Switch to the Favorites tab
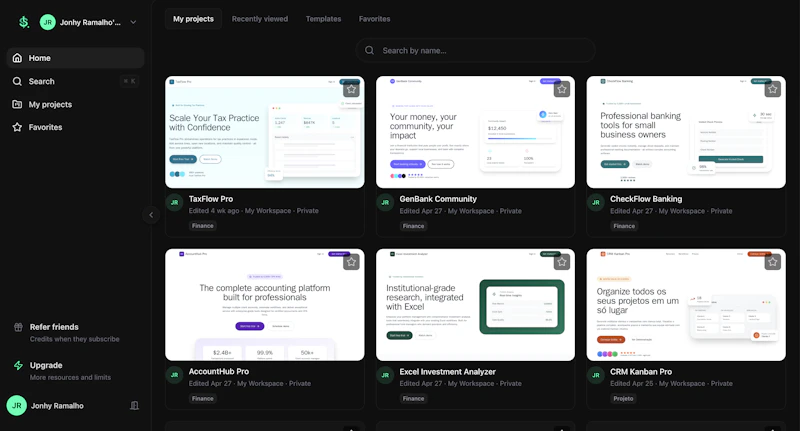 [374, 19]
